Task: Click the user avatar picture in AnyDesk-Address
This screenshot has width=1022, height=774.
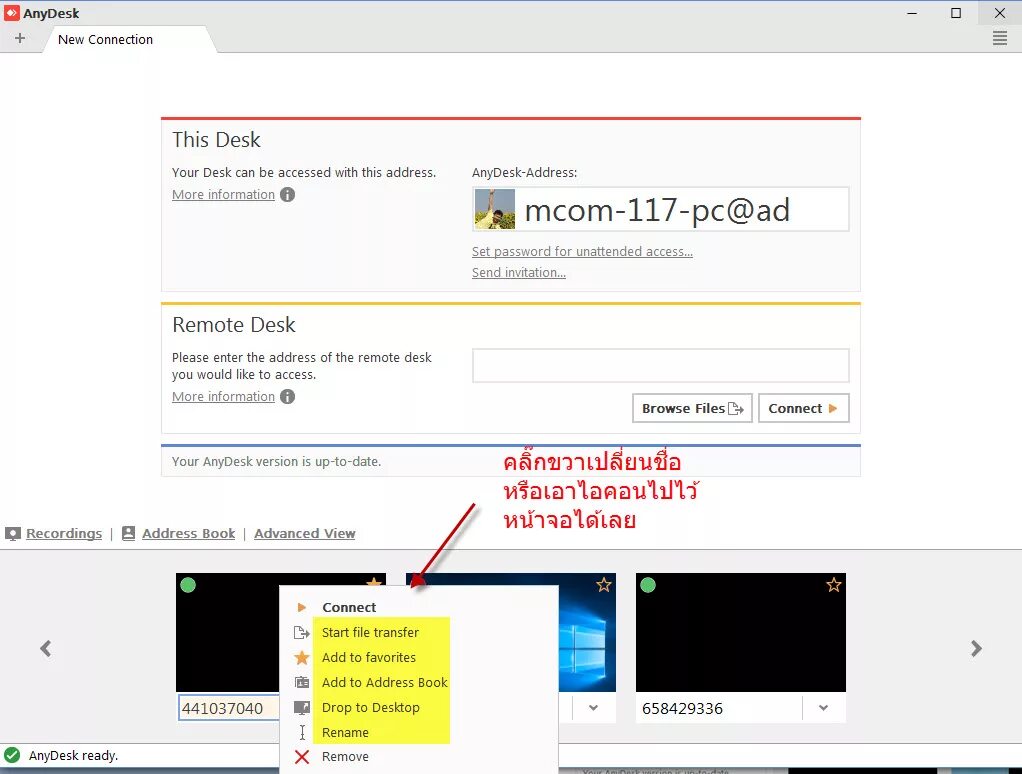Action: [x=495, y=209]
